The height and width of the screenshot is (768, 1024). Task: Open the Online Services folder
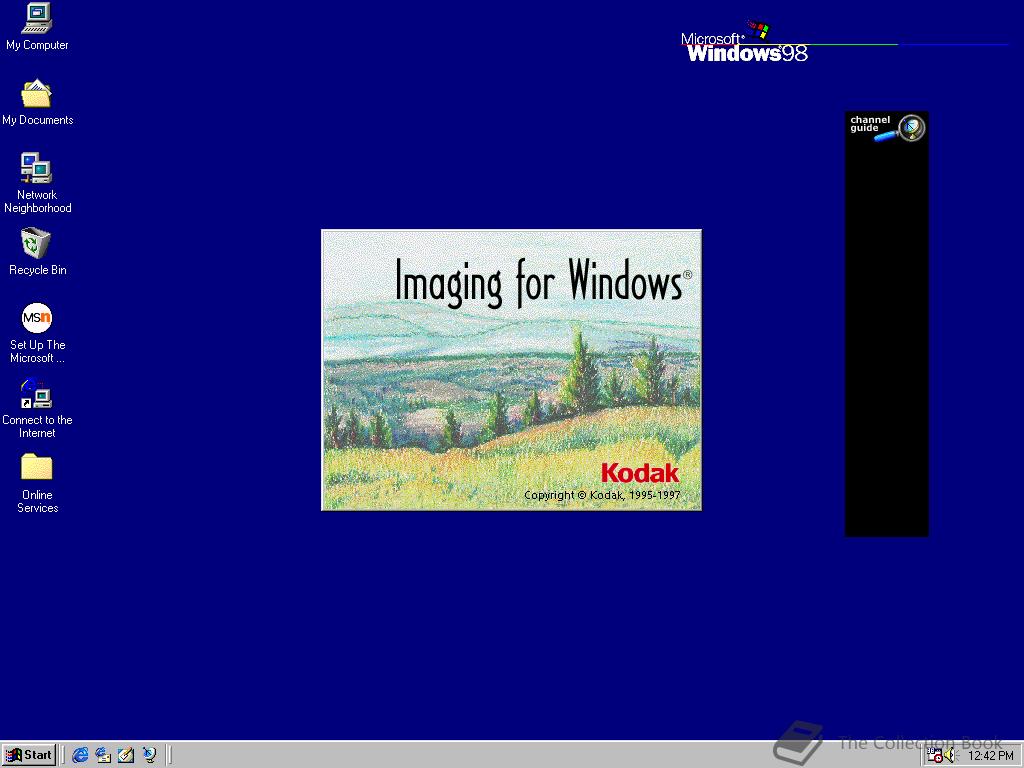(x=36, y=468)
